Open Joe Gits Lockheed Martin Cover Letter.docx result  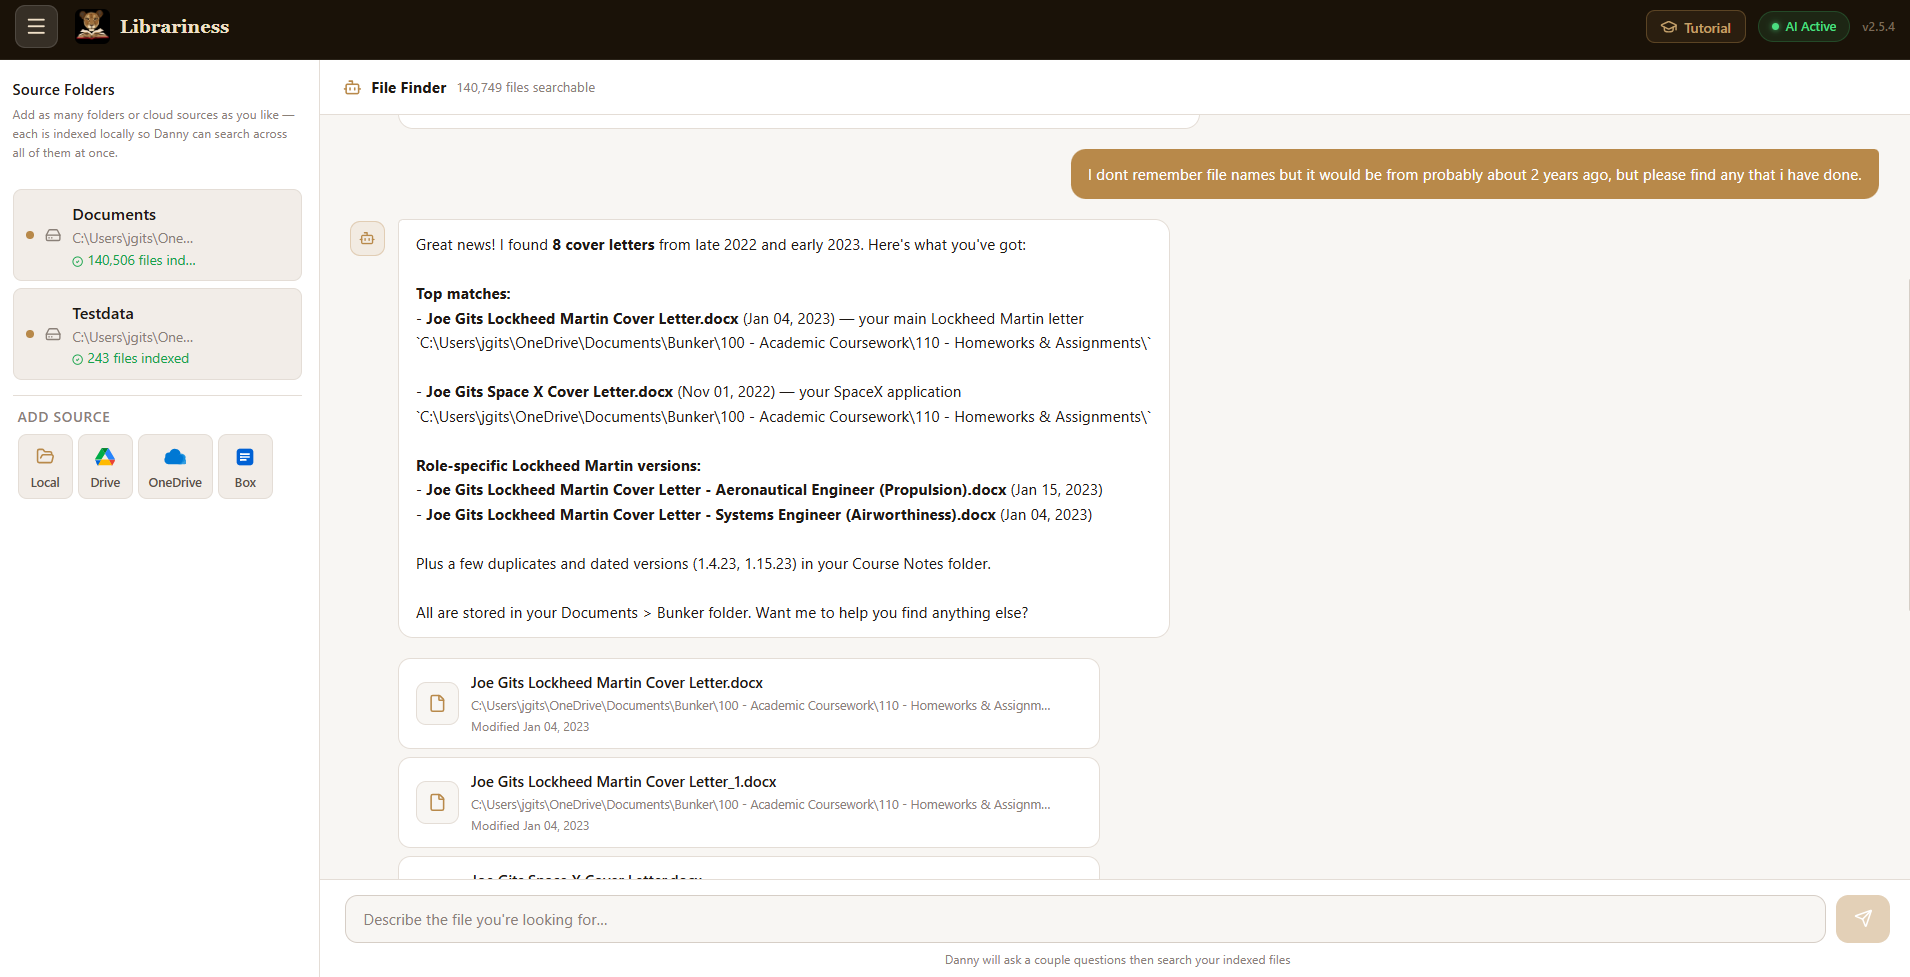[x=749, y=703]
